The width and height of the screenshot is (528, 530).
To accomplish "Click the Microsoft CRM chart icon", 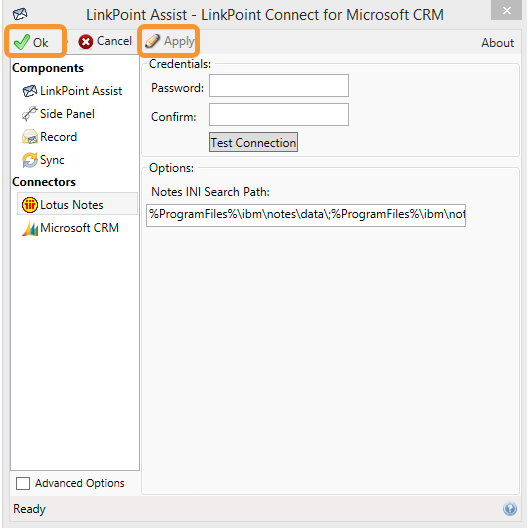I will (30, 228).
